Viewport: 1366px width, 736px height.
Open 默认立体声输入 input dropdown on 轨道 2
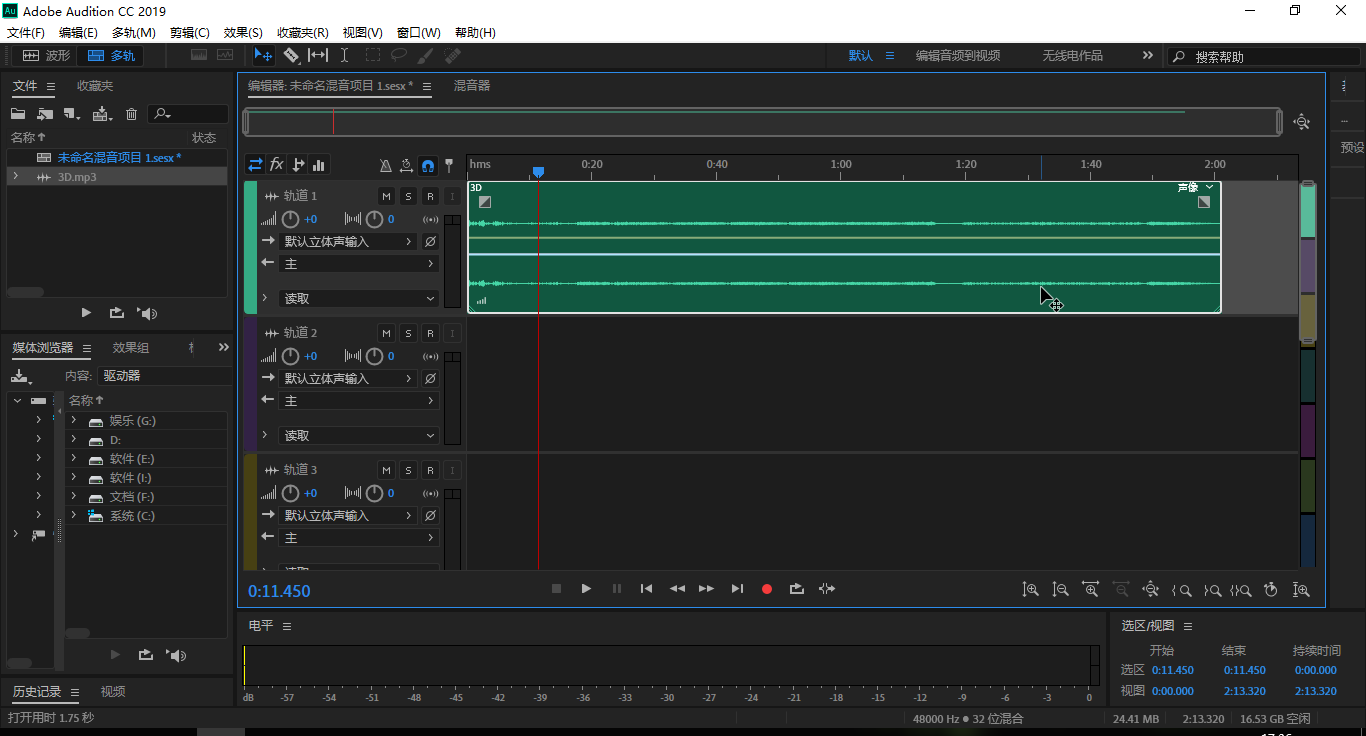pyautogui.click(x=348, y=379)
